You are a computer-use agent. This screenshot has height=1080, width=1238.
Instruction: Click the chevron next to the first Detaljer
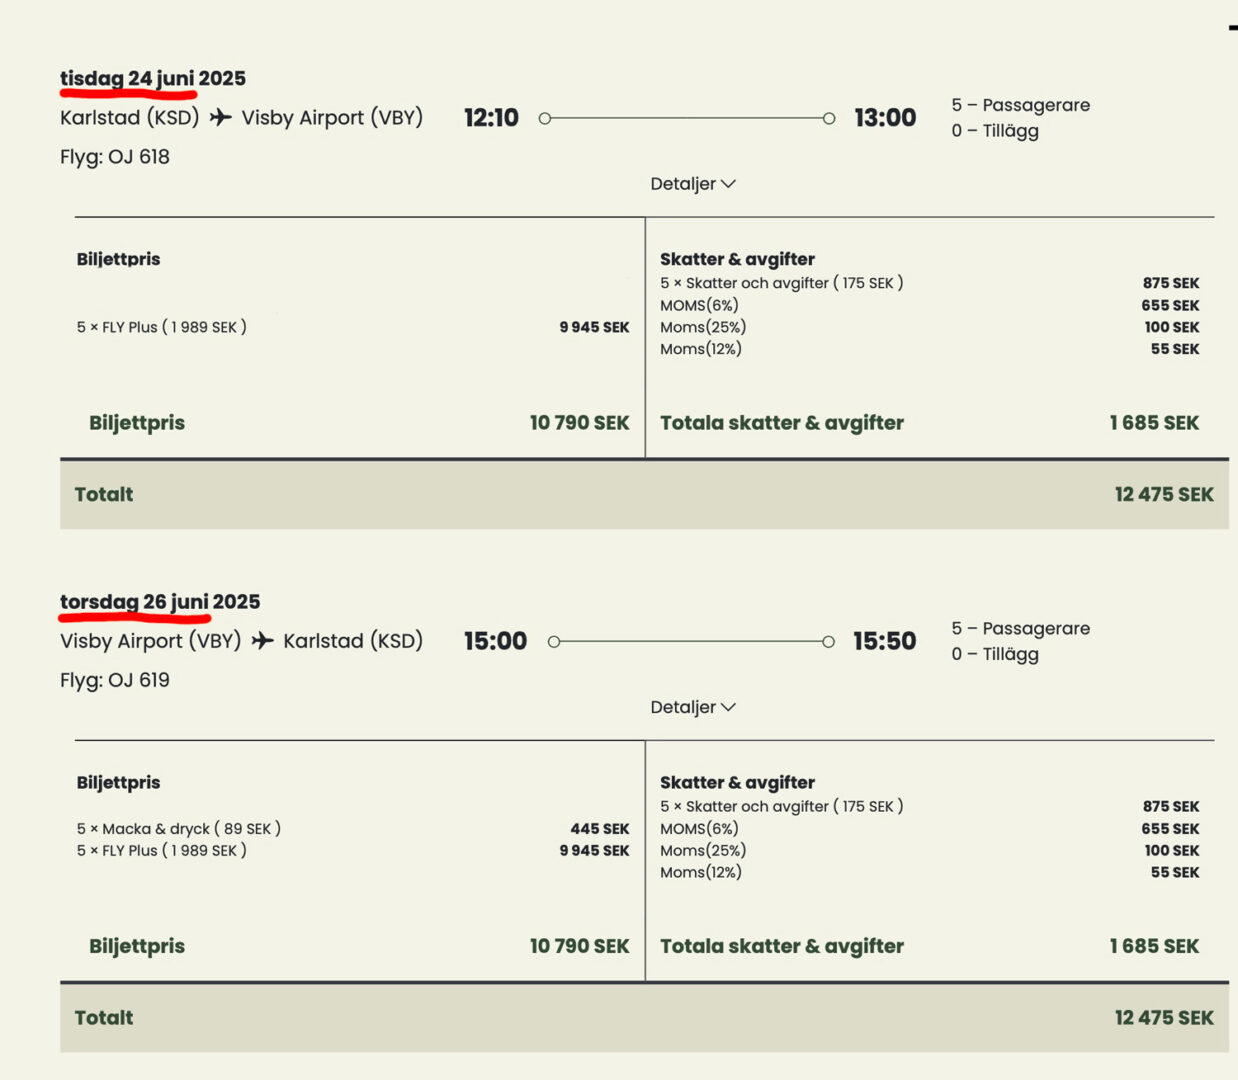tap(728, 184)
